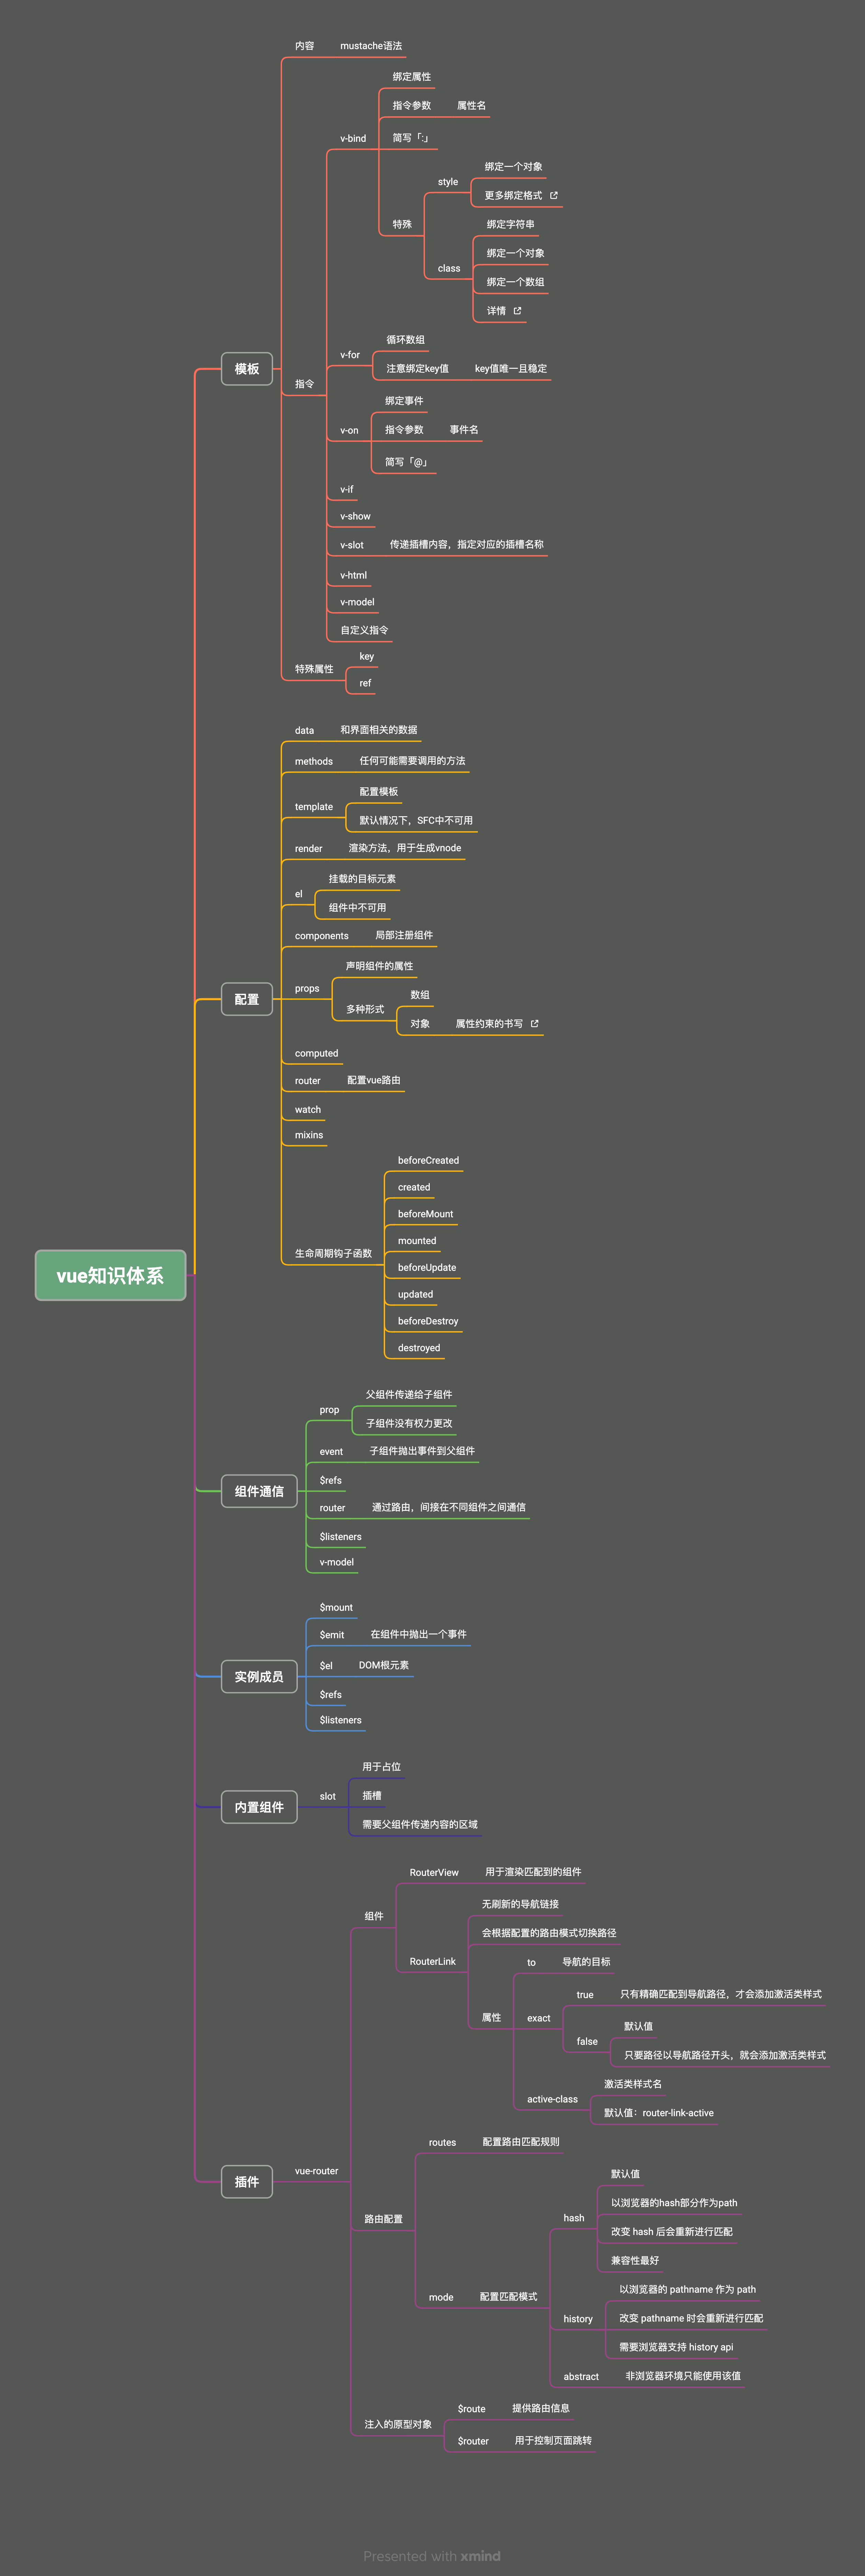The width and height of the screenshot is (865, 2576).
Task: Click the RouterView node
Action: (x=434, y=1873)
